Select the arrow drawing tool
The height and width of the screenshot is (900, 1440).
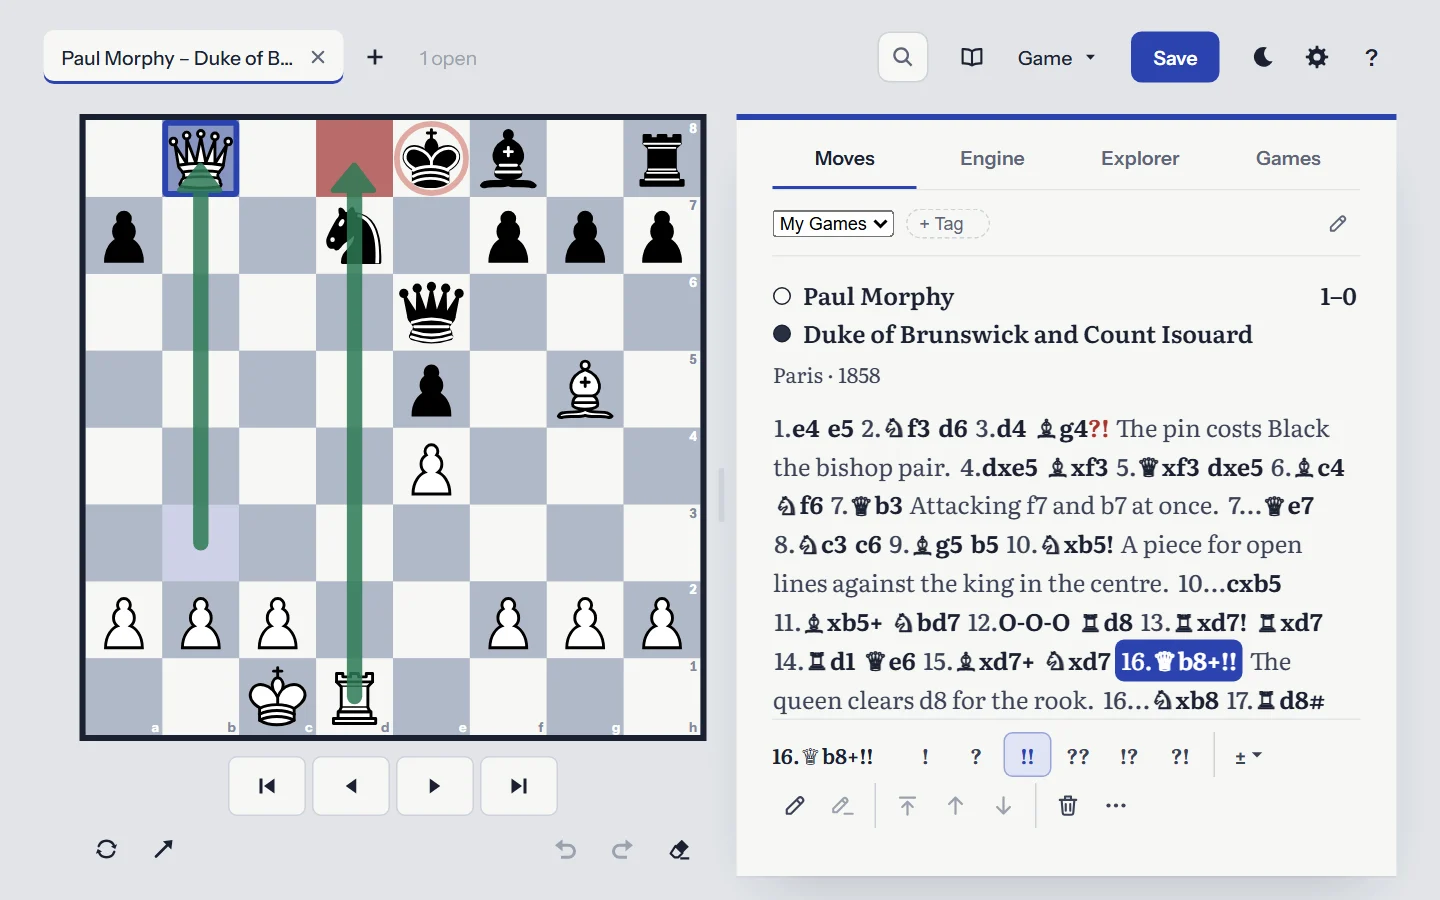pyautogui.click(x=164, y=849)
